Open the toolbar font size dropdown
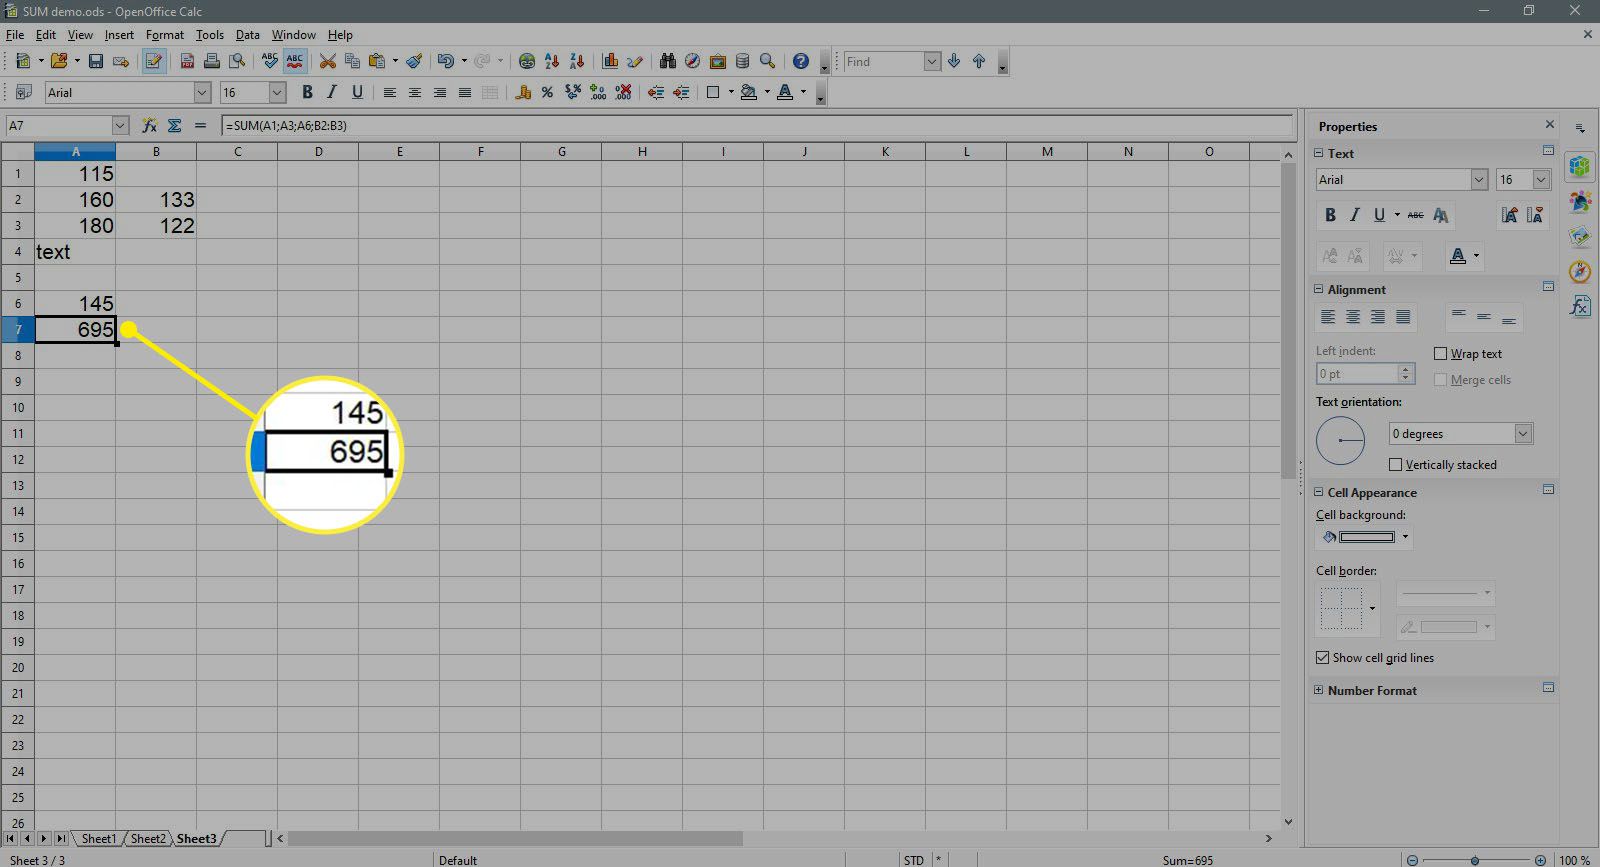This screenshot has width=1600, height=867. [278, 92]
